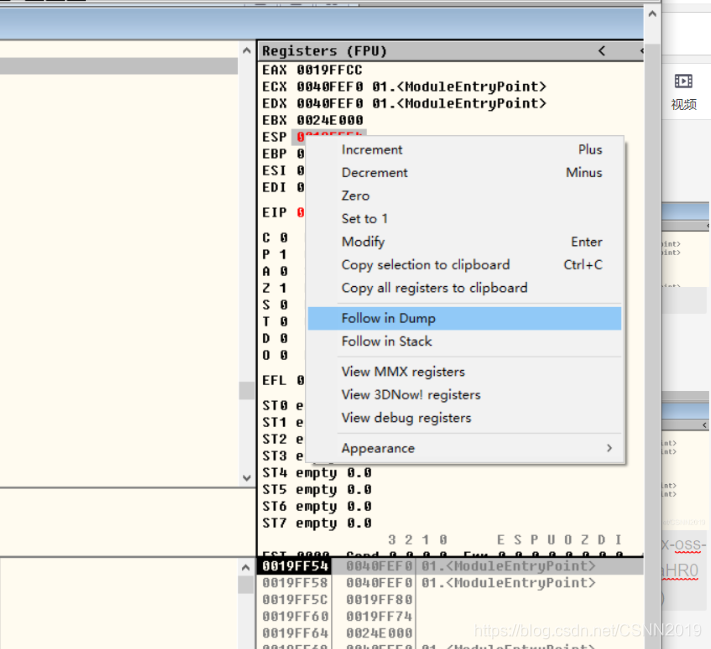Toggle the S flag value
The height and width of the screenshot is (649, 711).
click(284, 305)
